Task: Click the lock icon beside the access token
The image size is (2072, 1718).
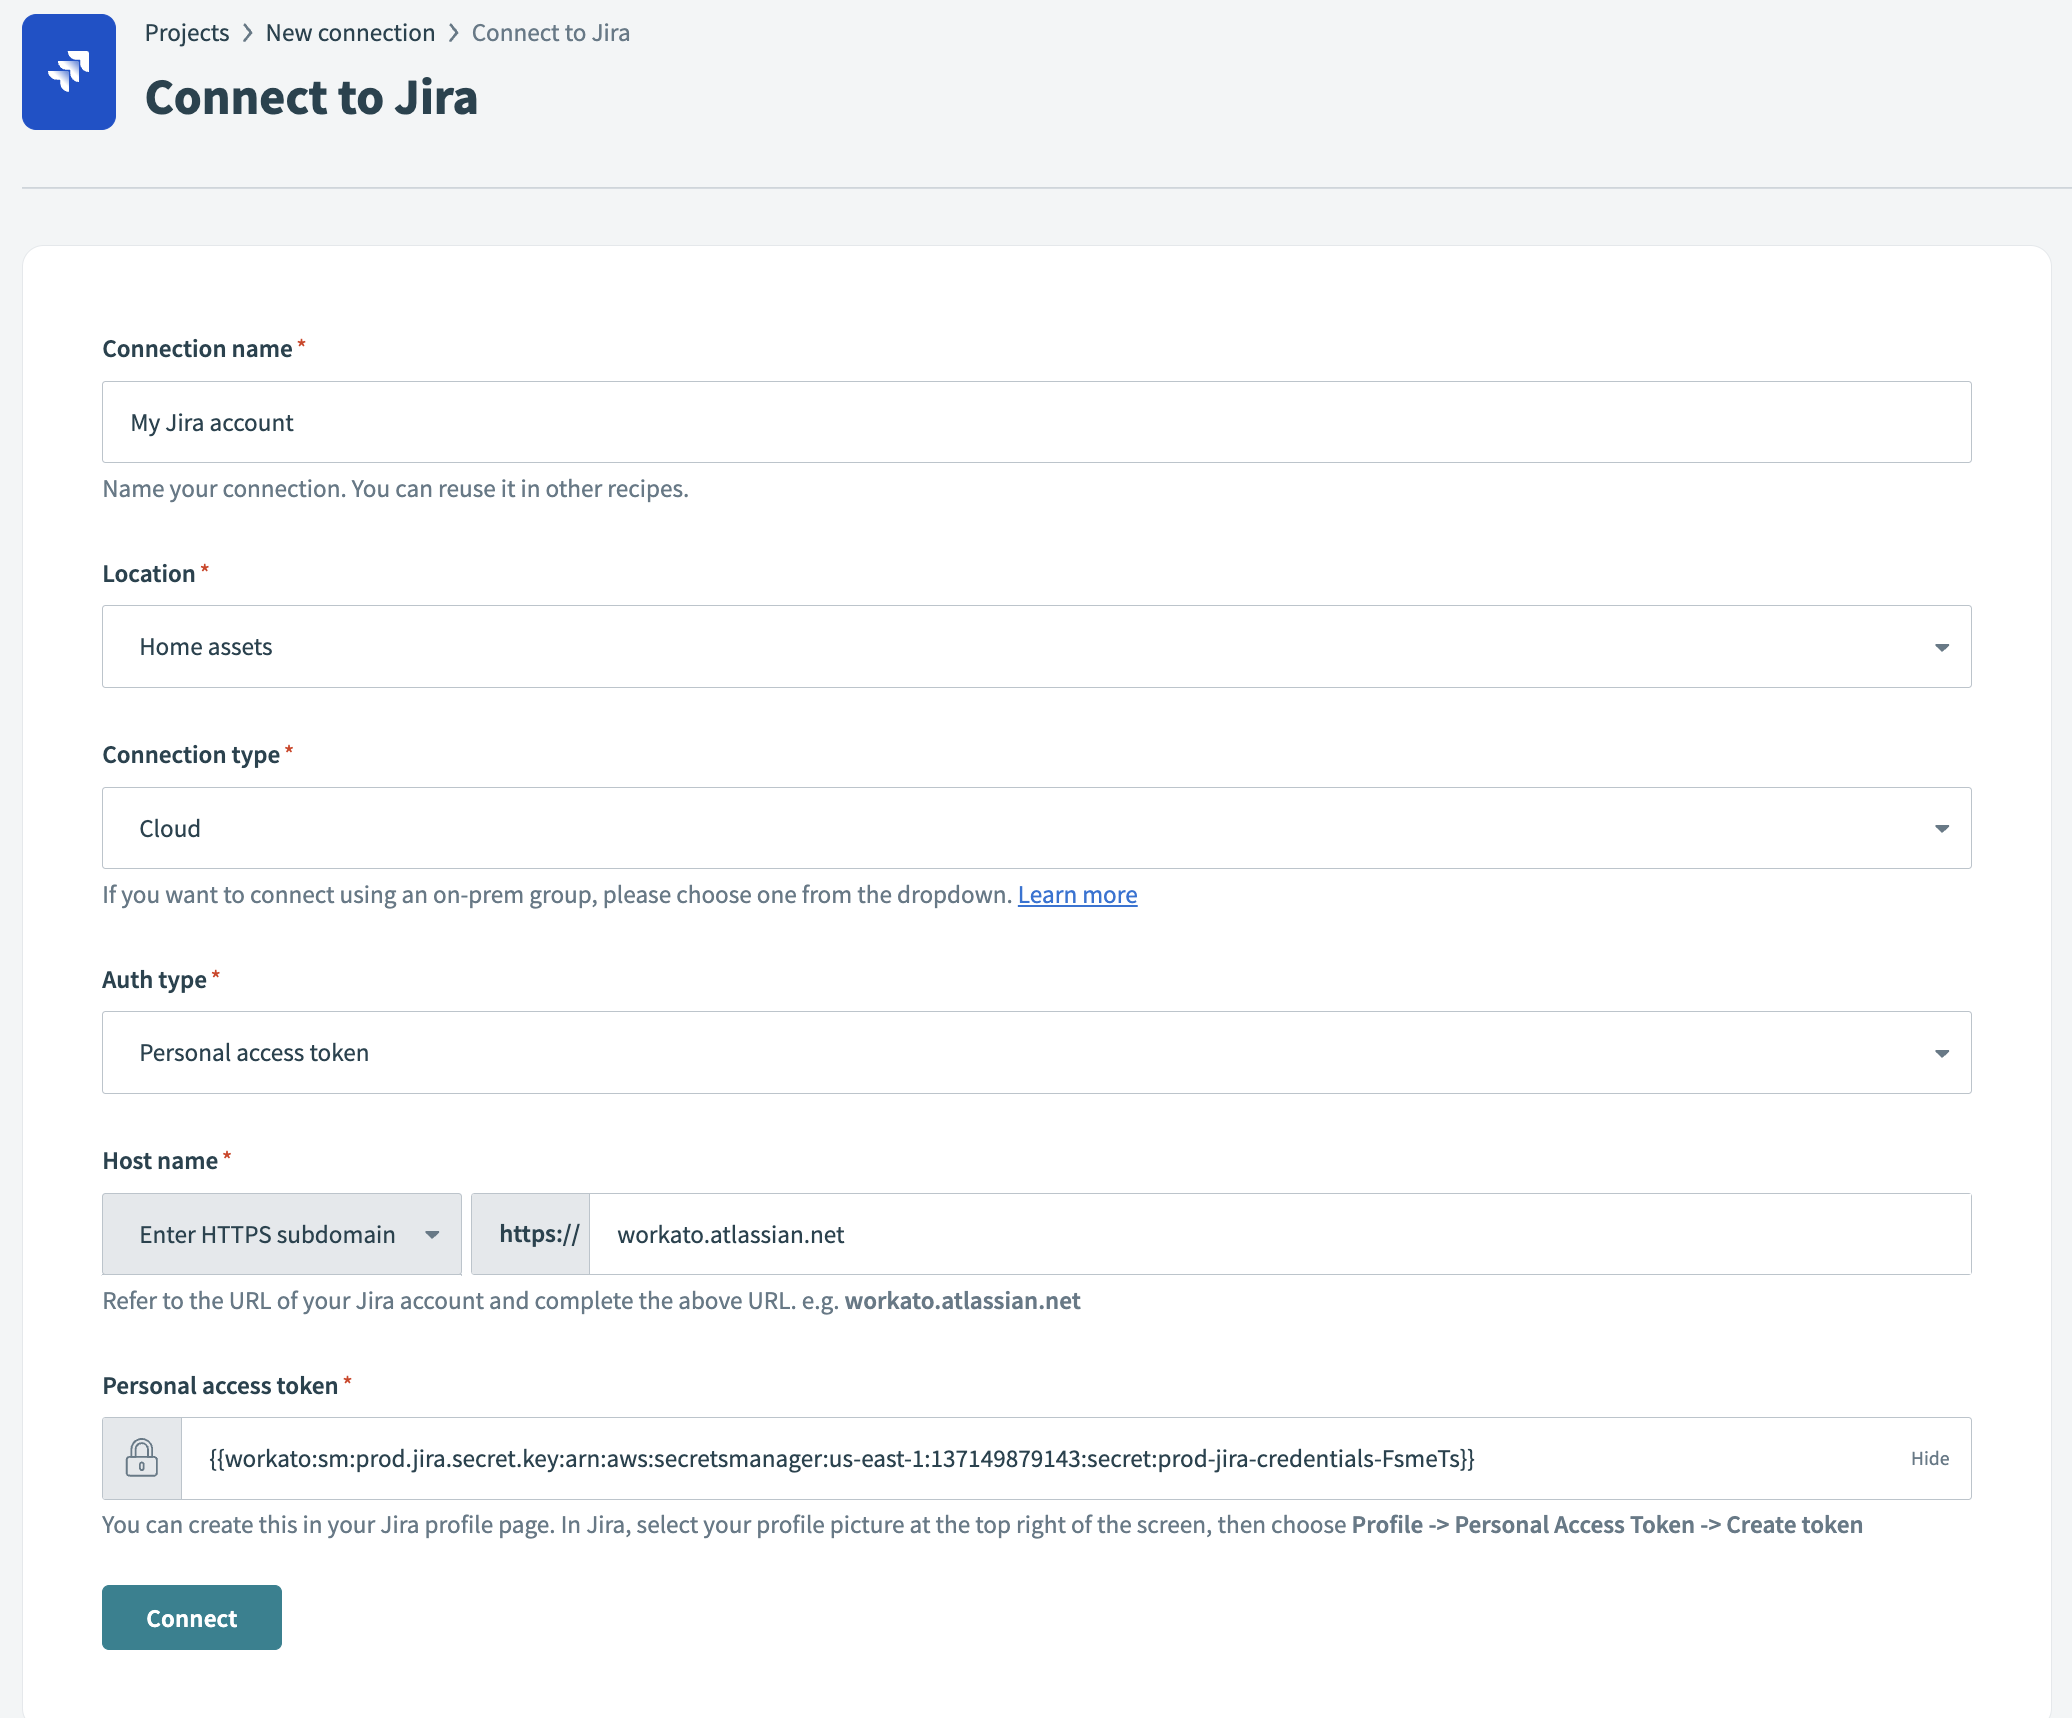Action: click(141, 1457)
